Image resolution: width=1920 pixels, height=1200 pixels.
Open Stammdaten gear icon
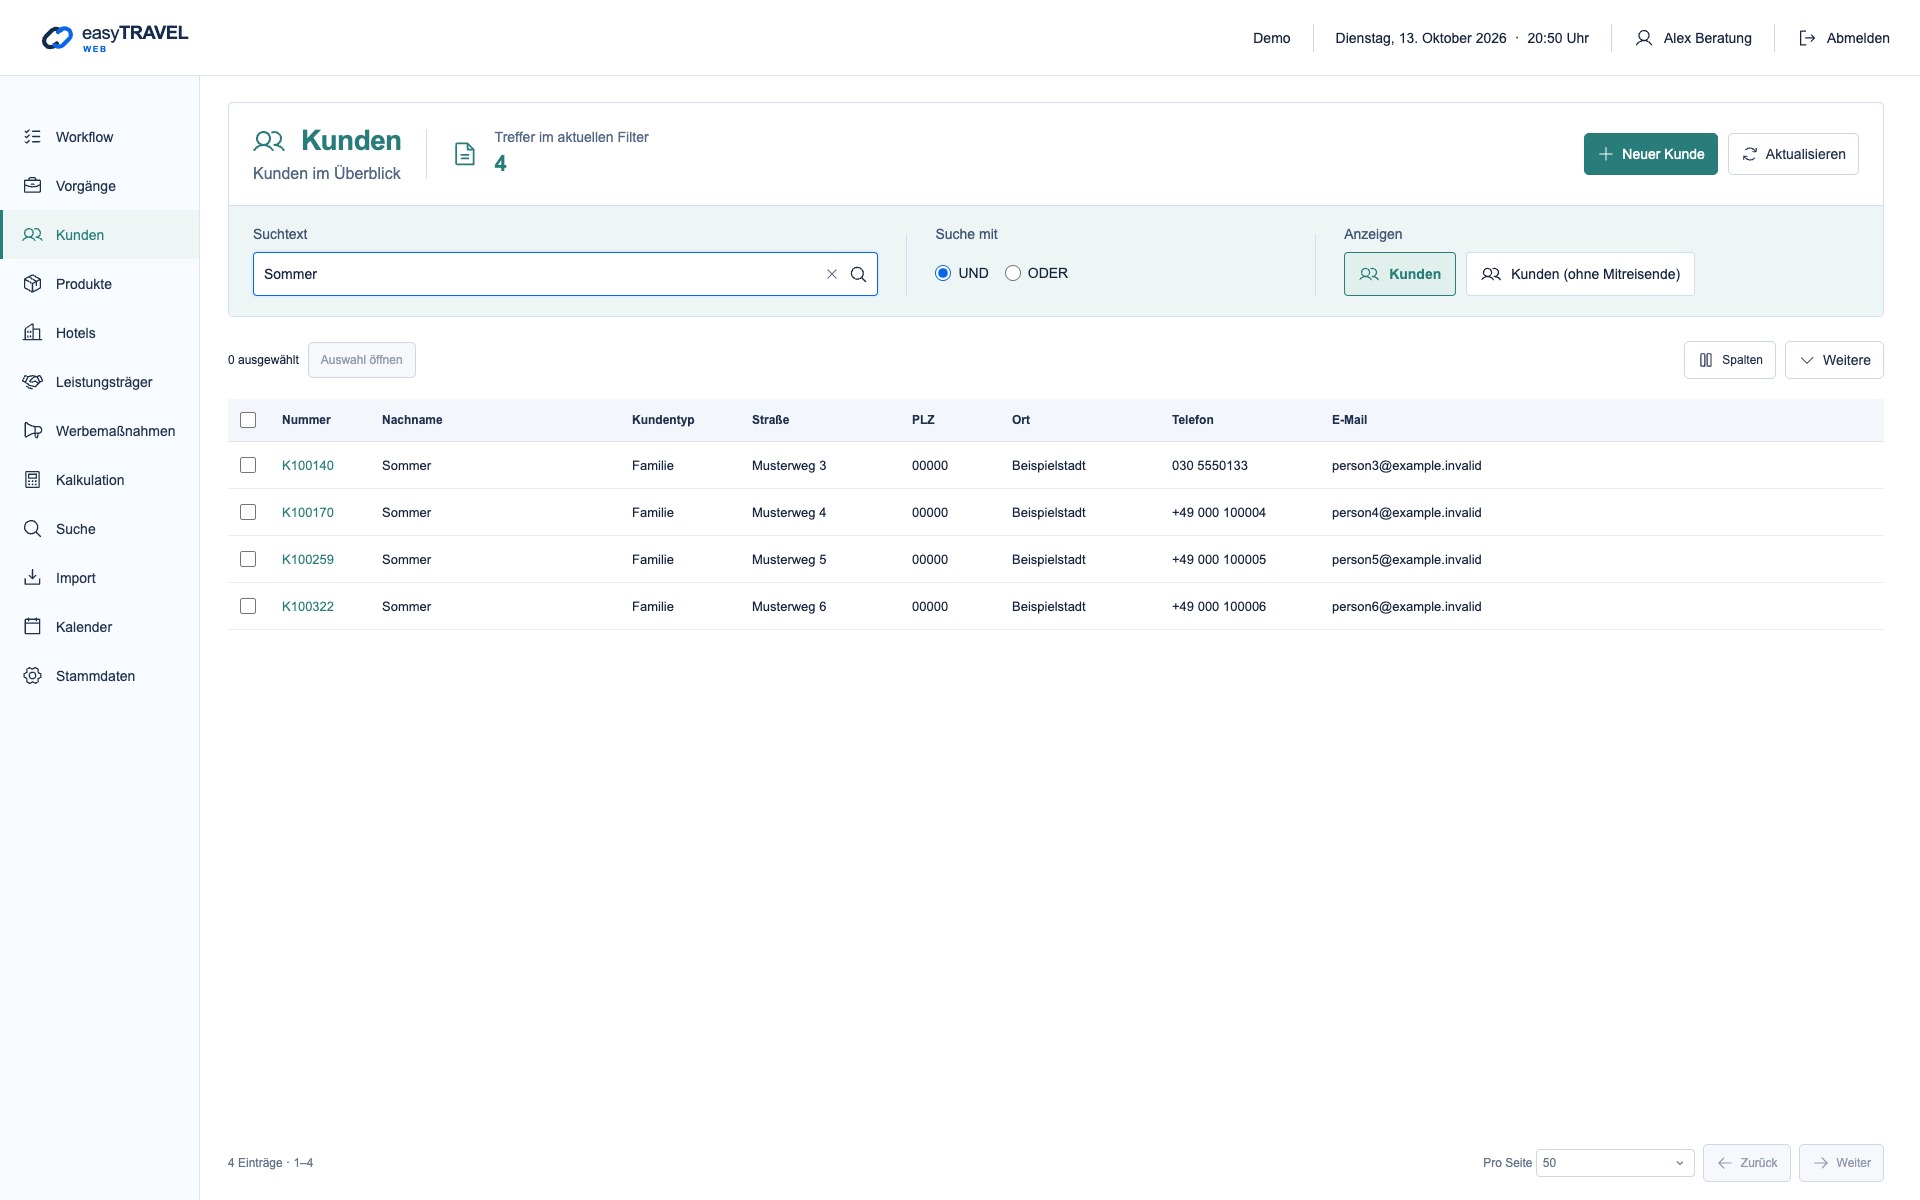(33, 676)
